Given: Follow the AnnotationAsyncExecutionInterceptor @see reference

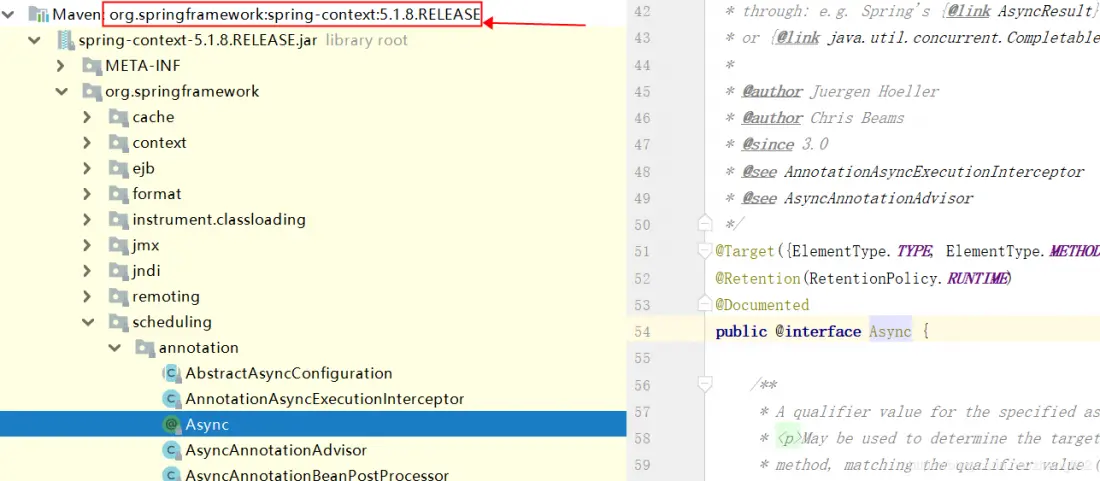Looking at the screenshot, I should [x=934, y=172].
